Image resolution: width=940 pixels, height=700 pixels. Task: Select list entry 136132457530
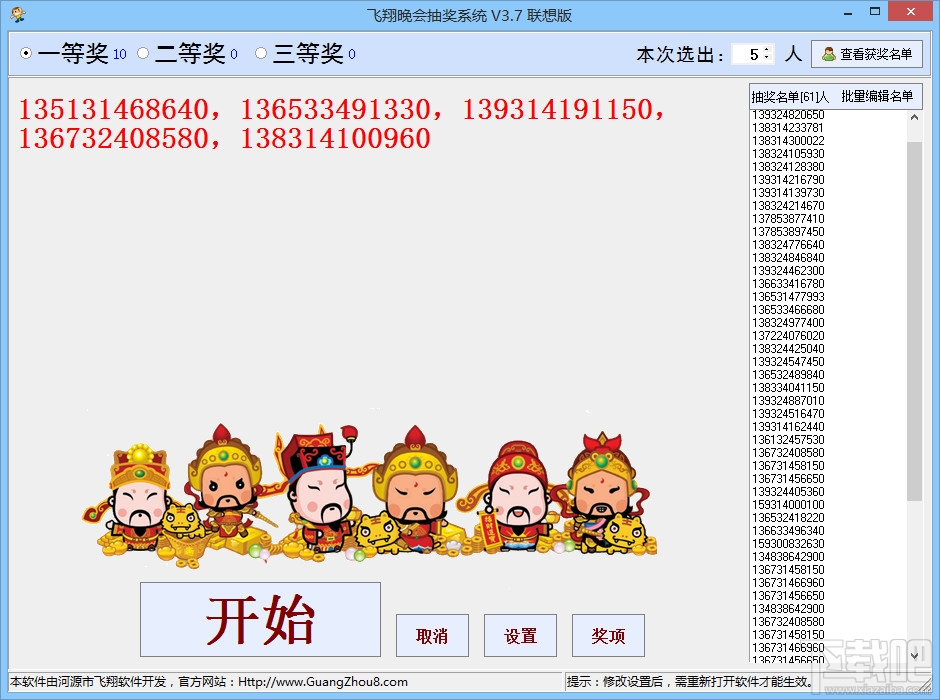point(788,439)
